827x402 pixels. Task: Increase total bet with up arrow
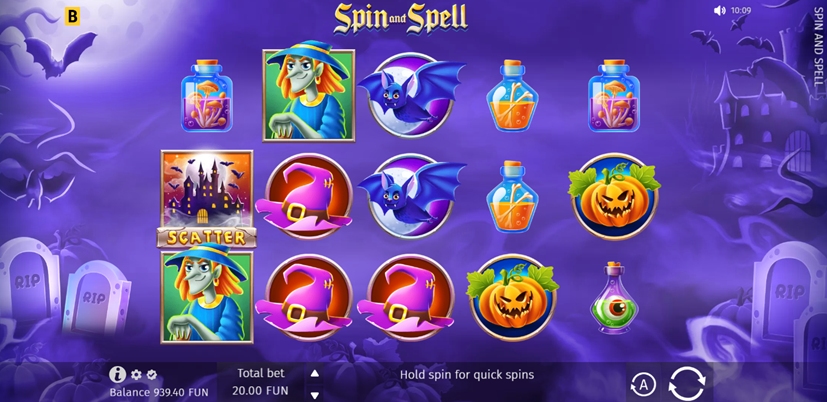[x=315, y=374]
